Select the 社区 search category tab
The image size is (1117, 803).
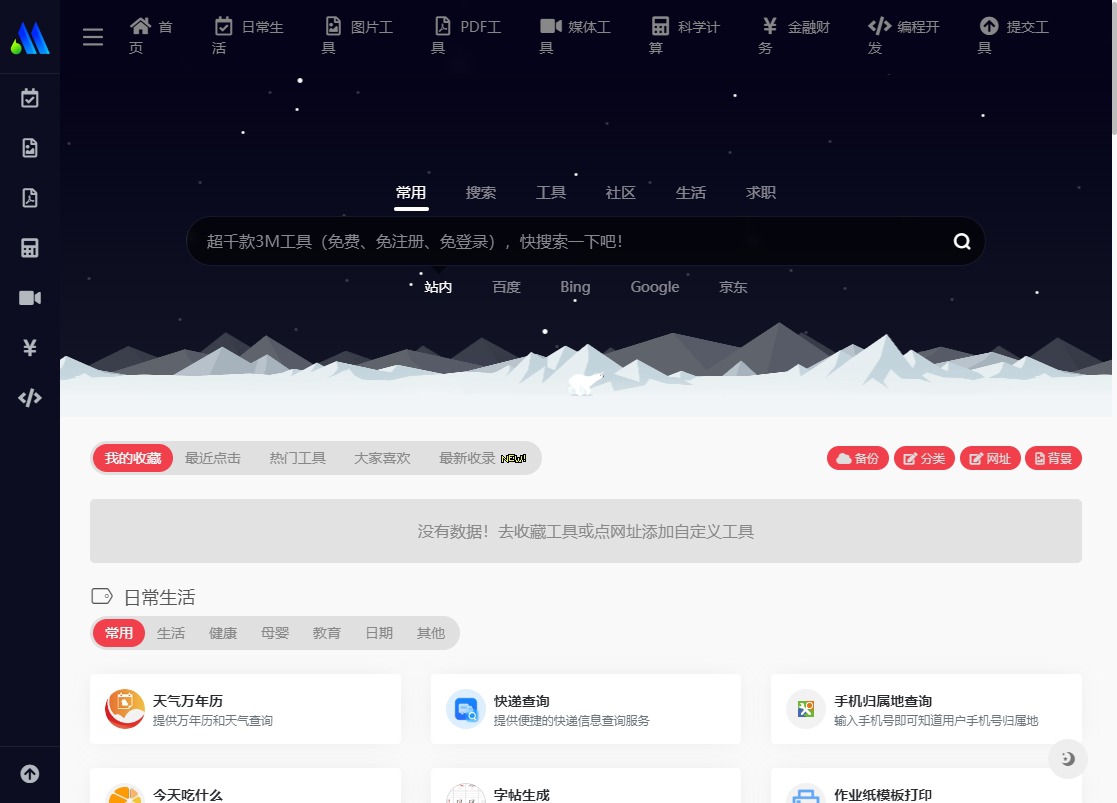coord(620,193)
